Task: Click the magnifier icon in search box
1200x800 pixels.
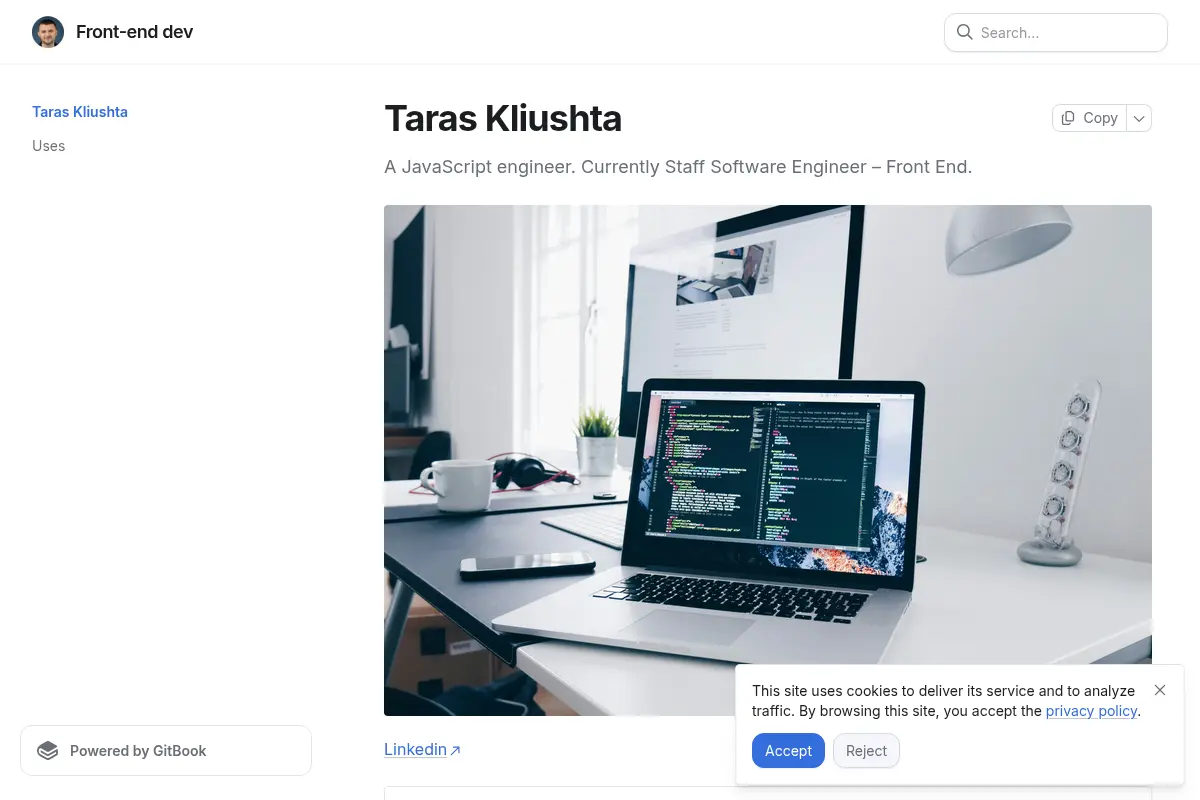Action: [965, 32]
